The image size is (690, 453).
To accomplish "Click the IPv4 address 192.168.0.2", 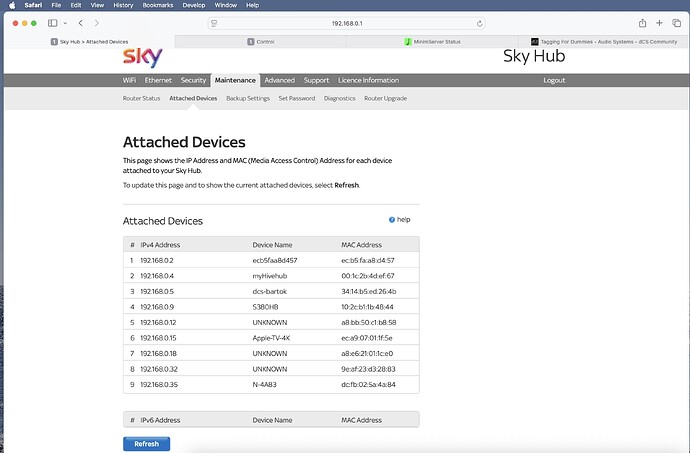I will point(157,260).
